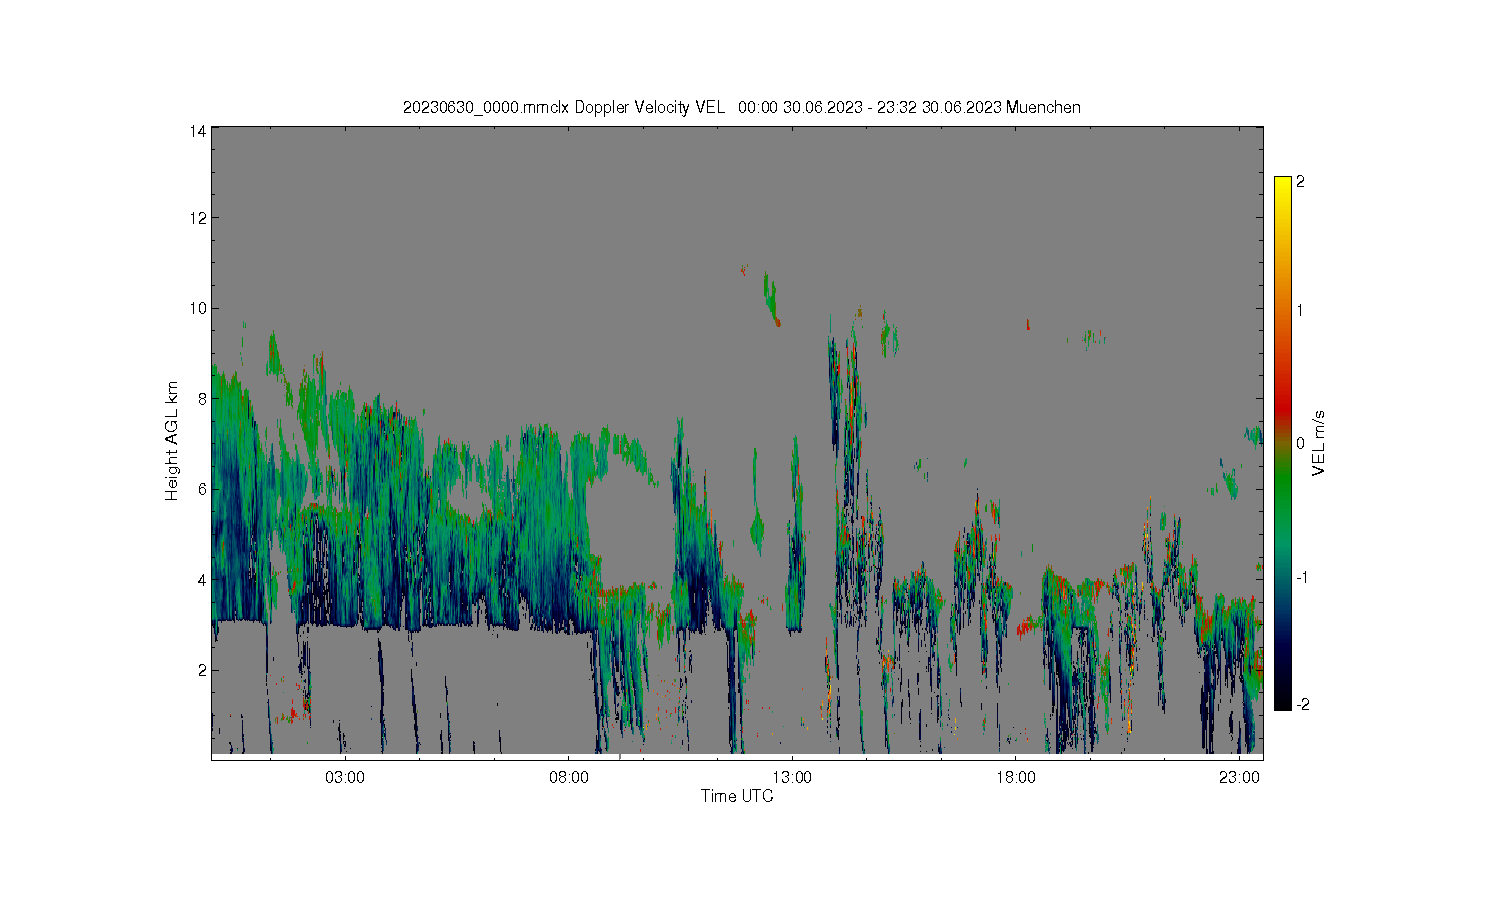The image size is (1500, 900).
Task: Click the 13:00 time tick label
Action: click(x=793, y=778)
